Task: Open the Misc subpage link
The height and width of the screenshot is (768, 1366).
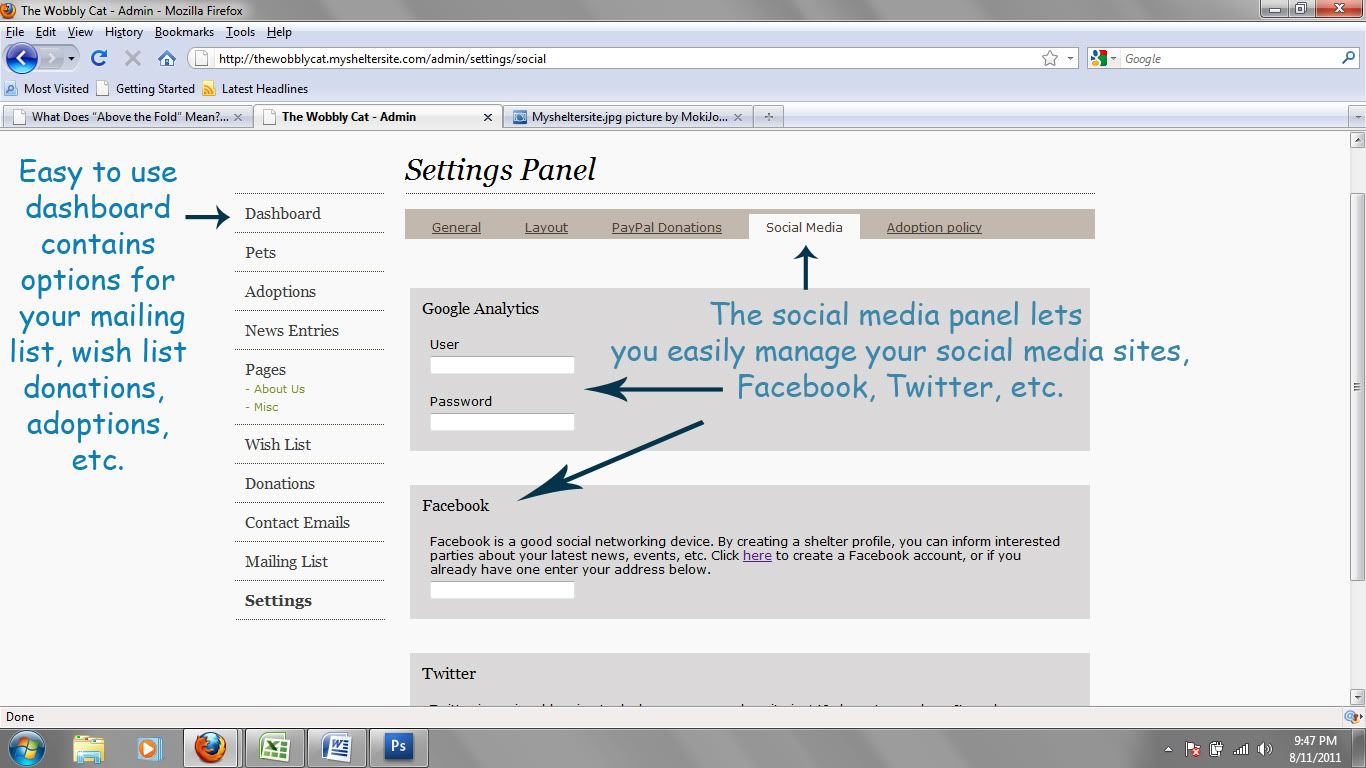Action: coord(266,407)
